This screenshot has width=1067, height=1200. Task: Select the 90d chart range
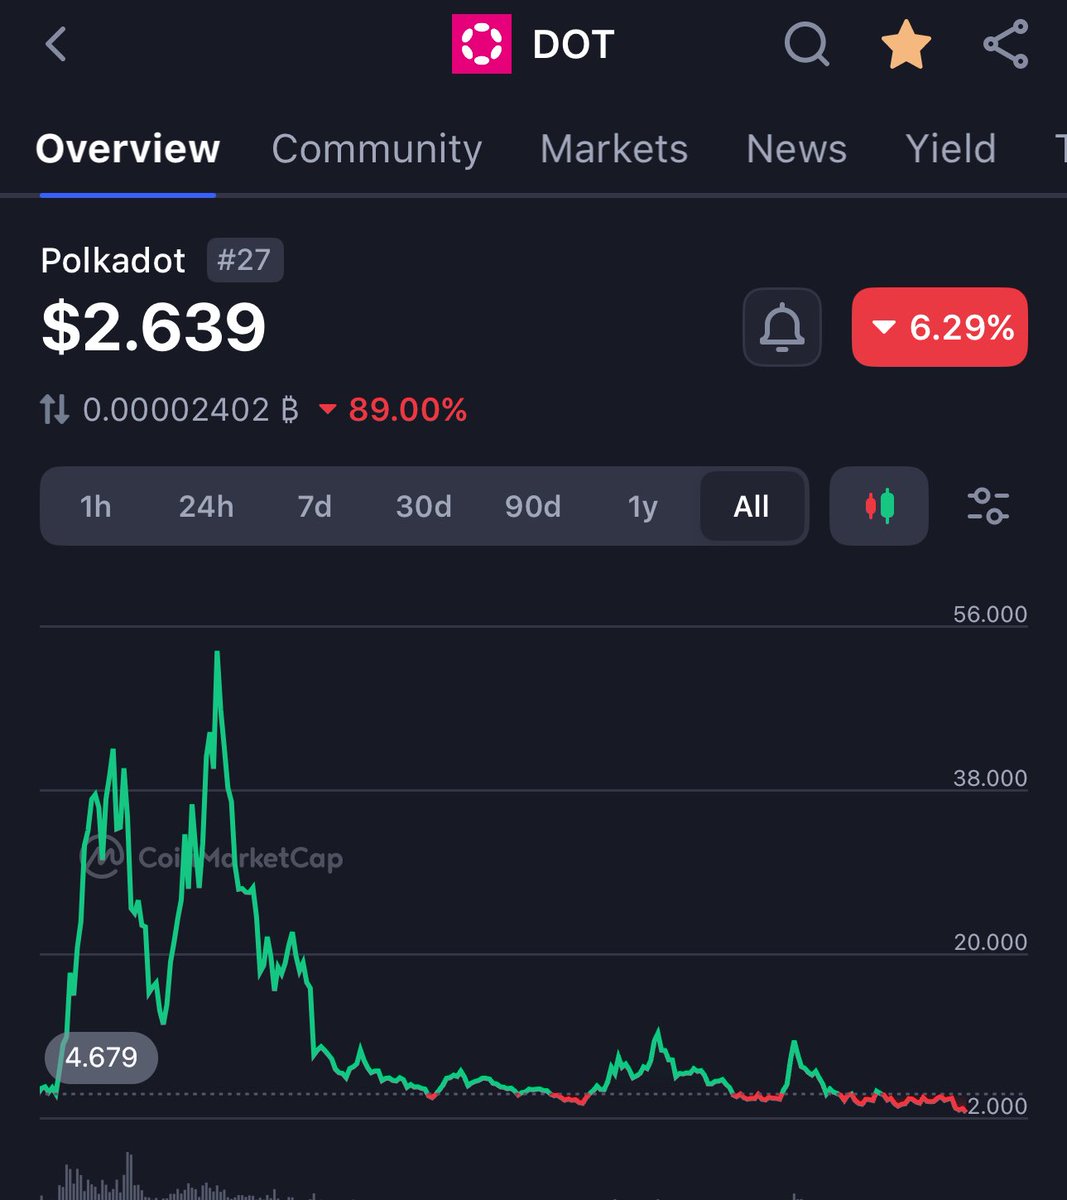[533, 506]
